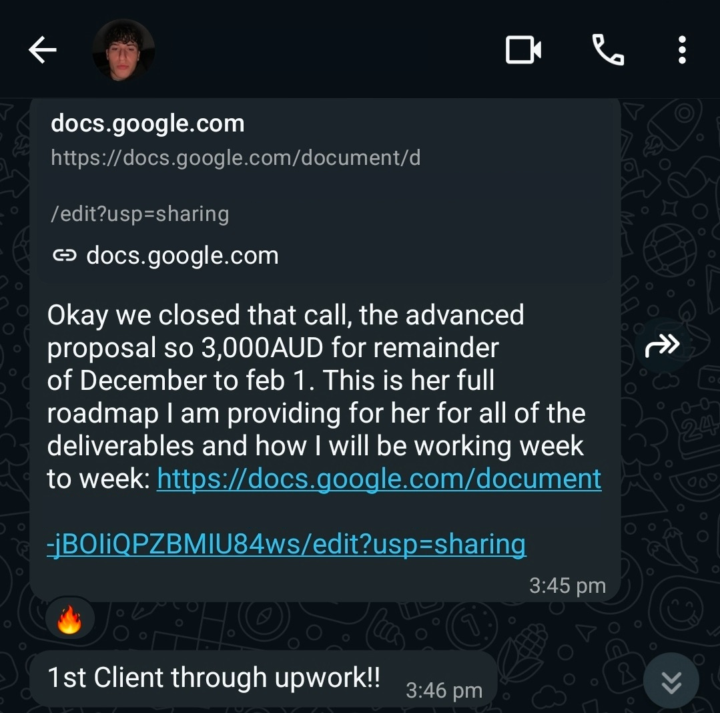Tap the 3:46 pm timestamp
Image resolution: width=720 pixels, height=713 pixels.
pos(444,690)
